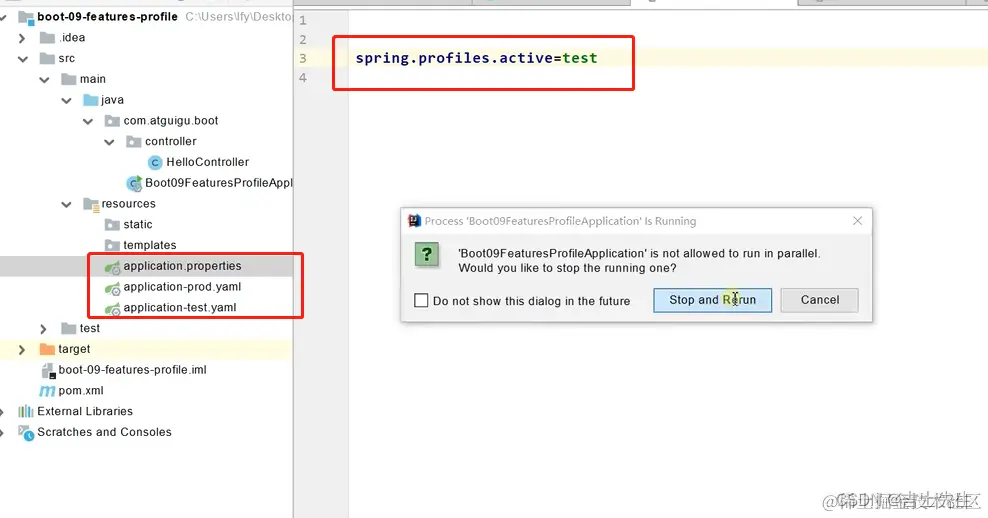Image resolution: width=988 pixels, height=518 pixels.
Task: Click Cancel in the running process dialog
Action: (x=819, y=300)
